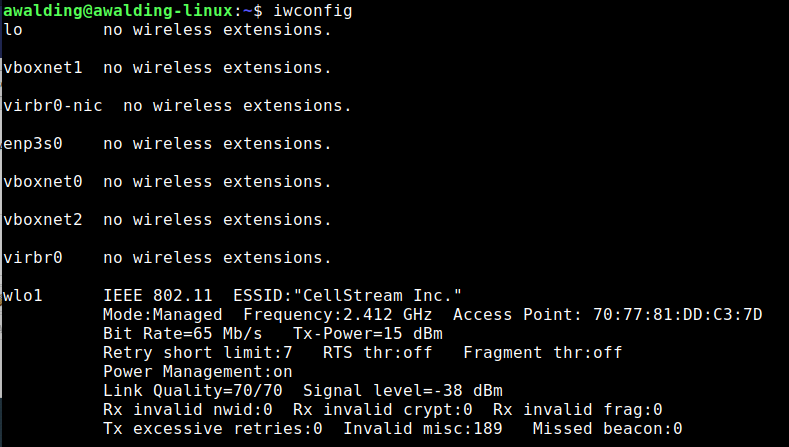The height and width of the screenshot is (447, 789).
Task: Click the lo interface name
Action: click(14, 30)
